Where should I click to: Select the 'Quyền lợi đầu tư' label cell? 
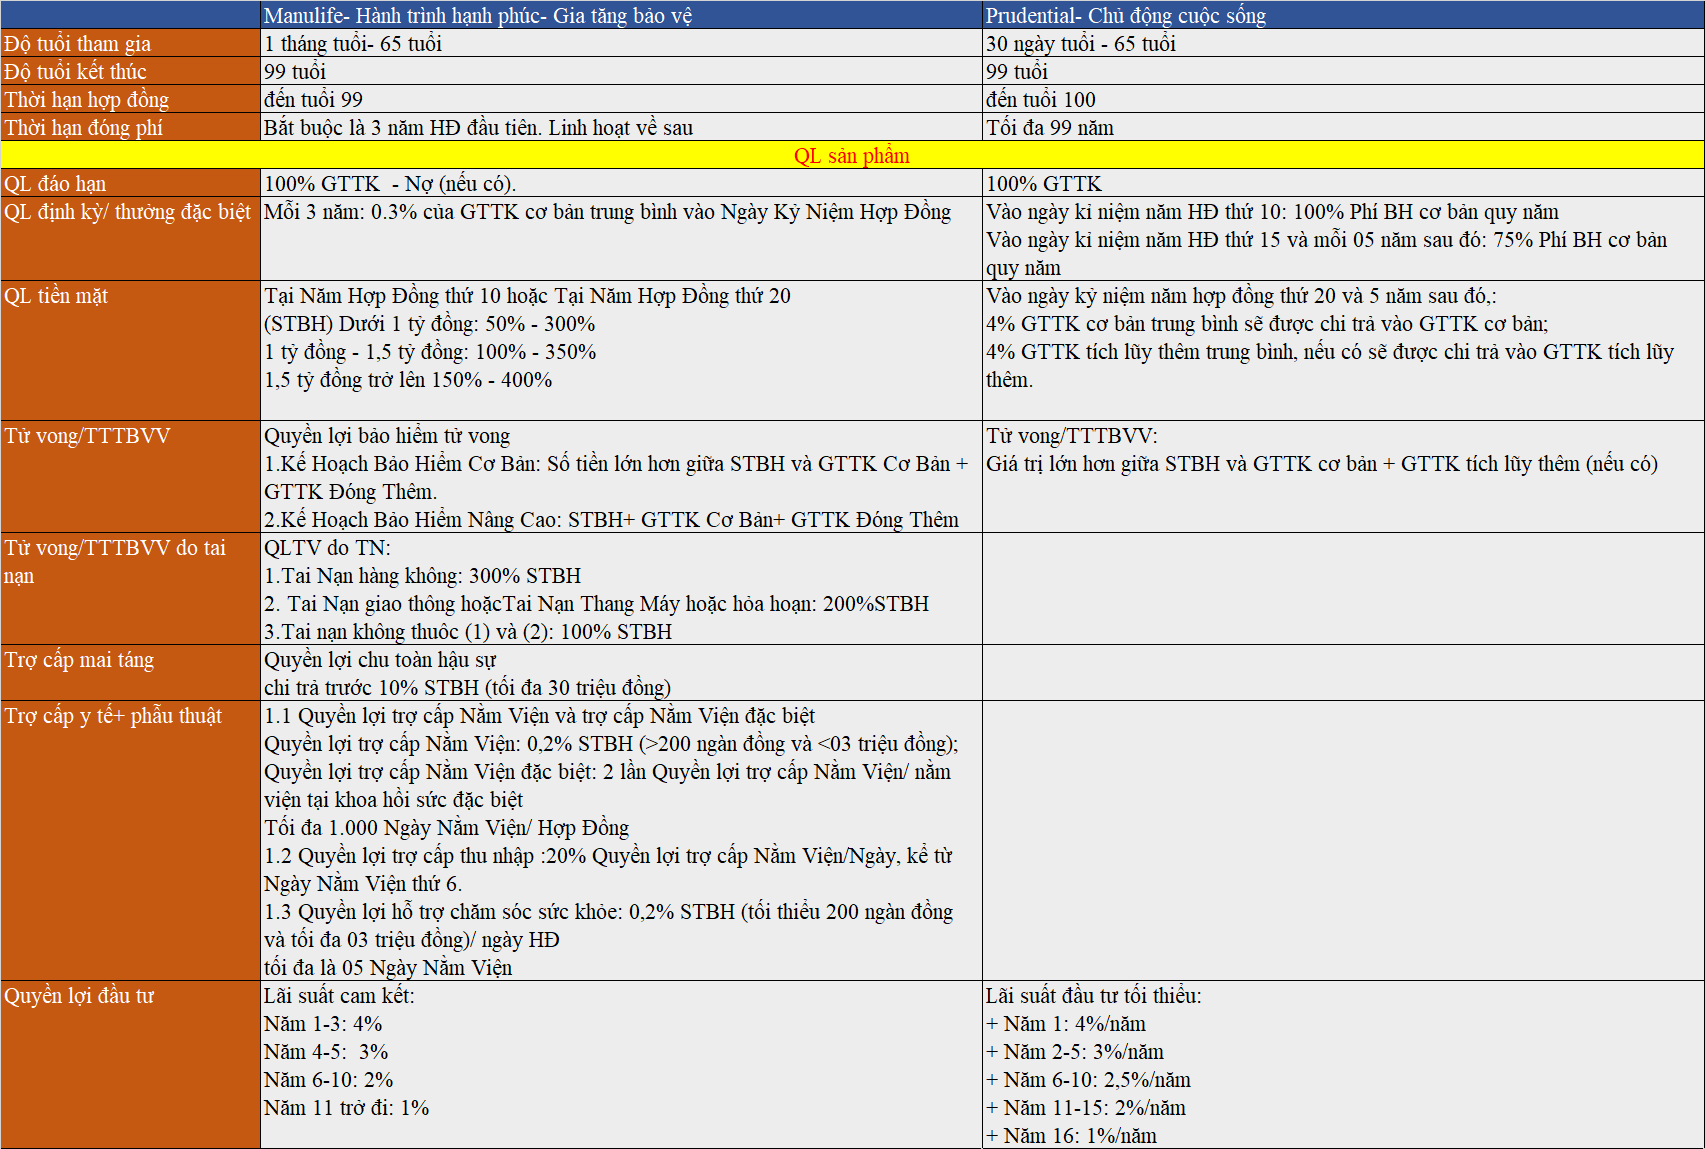click(x=130, y=1064)
